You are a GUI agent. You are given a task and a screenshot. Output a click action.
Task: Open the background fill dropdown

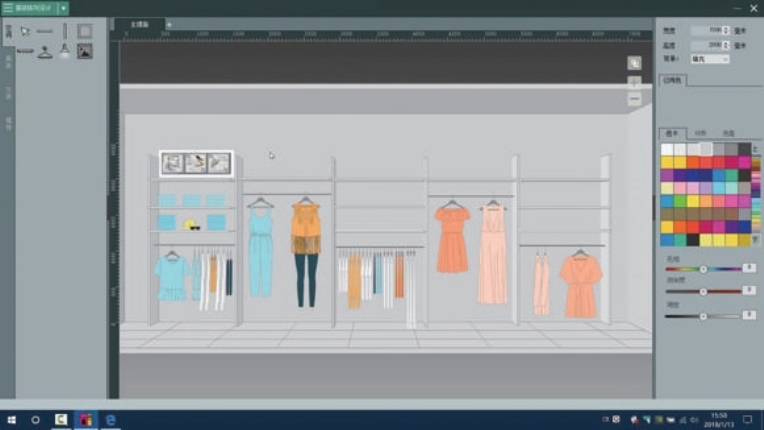click(710, 59)
